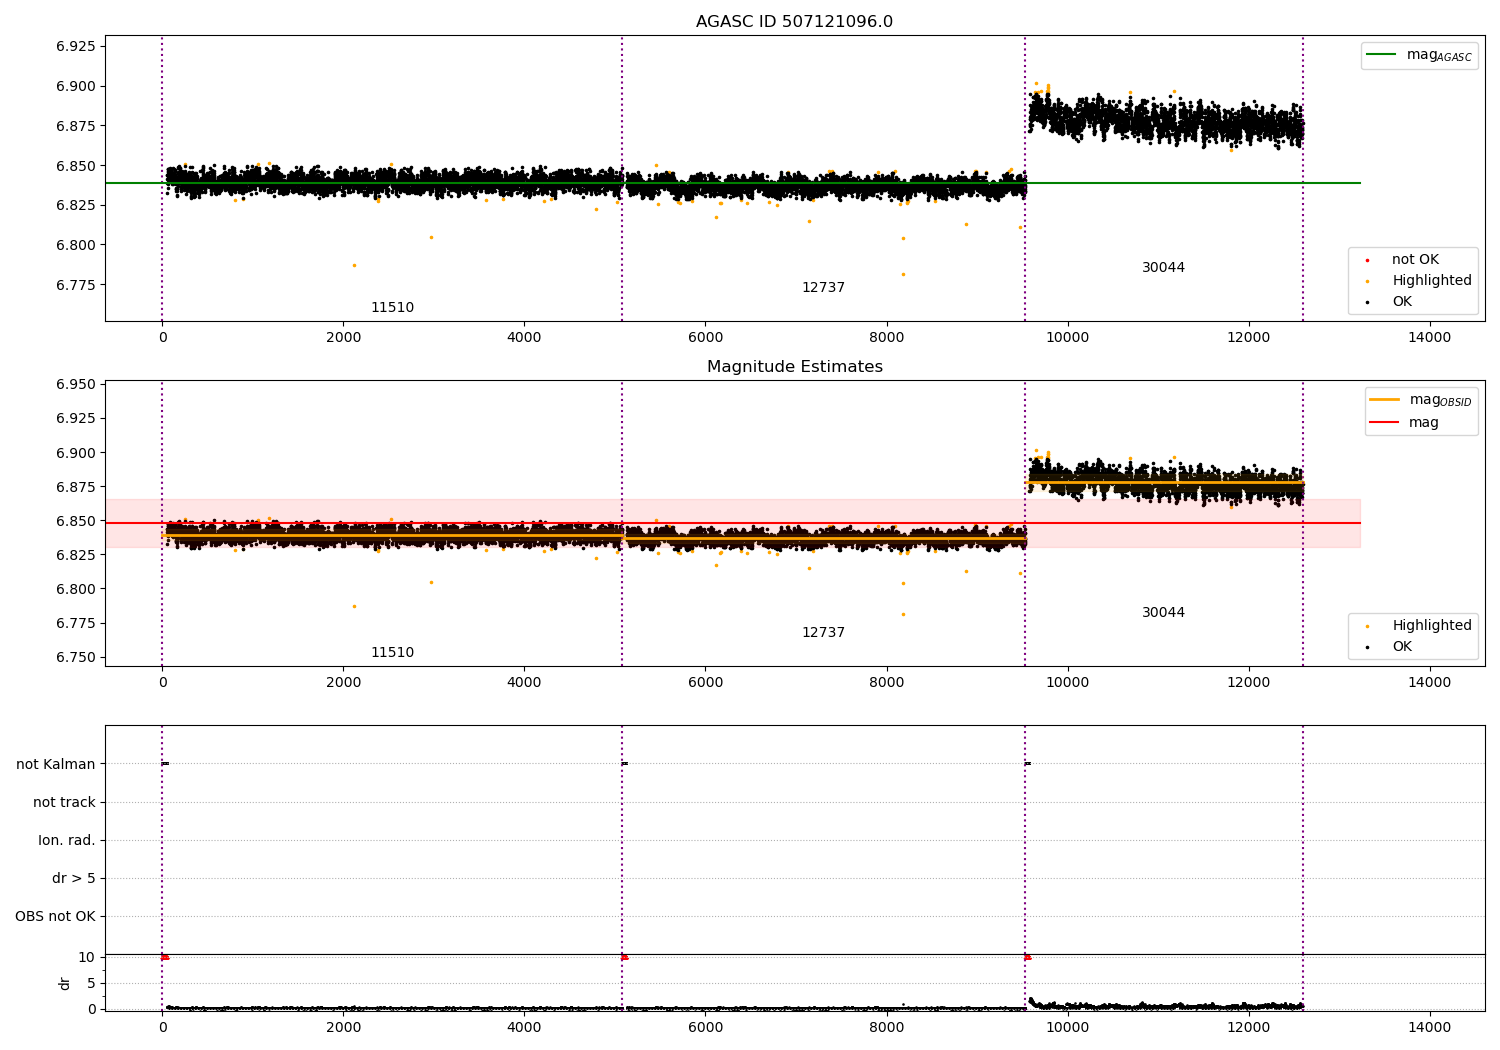Click the 'dr' y-axis label
This screenshot has width=1500, height=1050.
(x=65, y=983)
